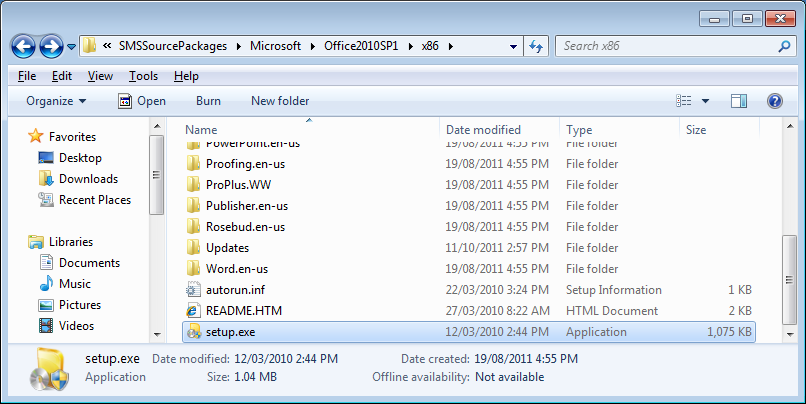Click the setup.exe file icon in list
This screenshot has width=806, height=404.
point(194,332)
